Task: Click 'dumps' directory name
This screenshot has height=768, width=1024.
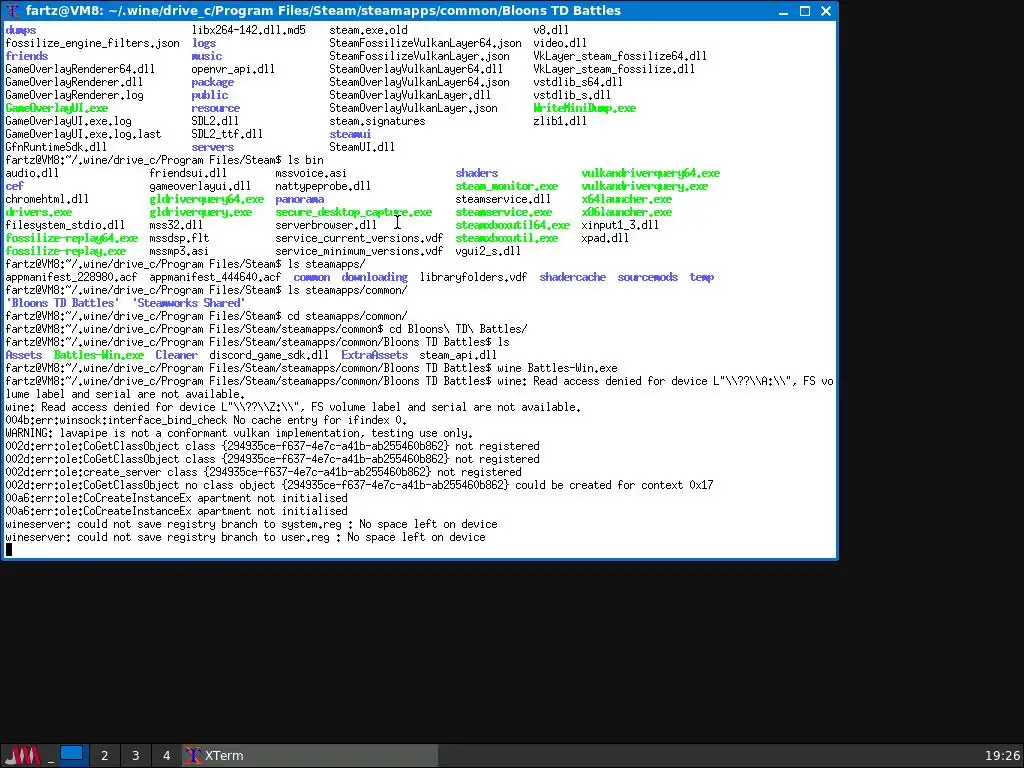Action: pos(21,30)
